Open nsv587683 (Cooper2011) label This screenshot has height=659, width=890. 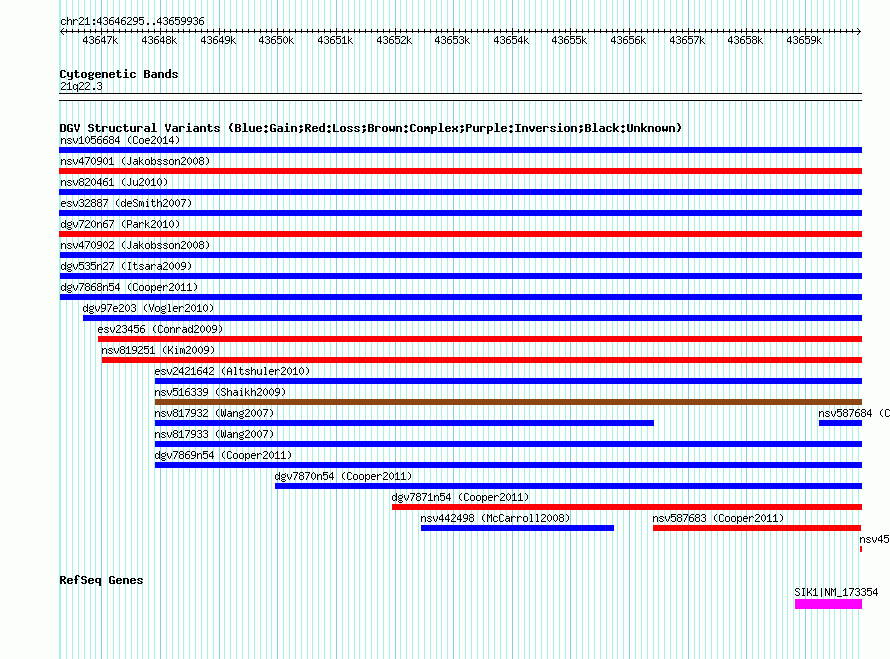click(x=718, y=518)
